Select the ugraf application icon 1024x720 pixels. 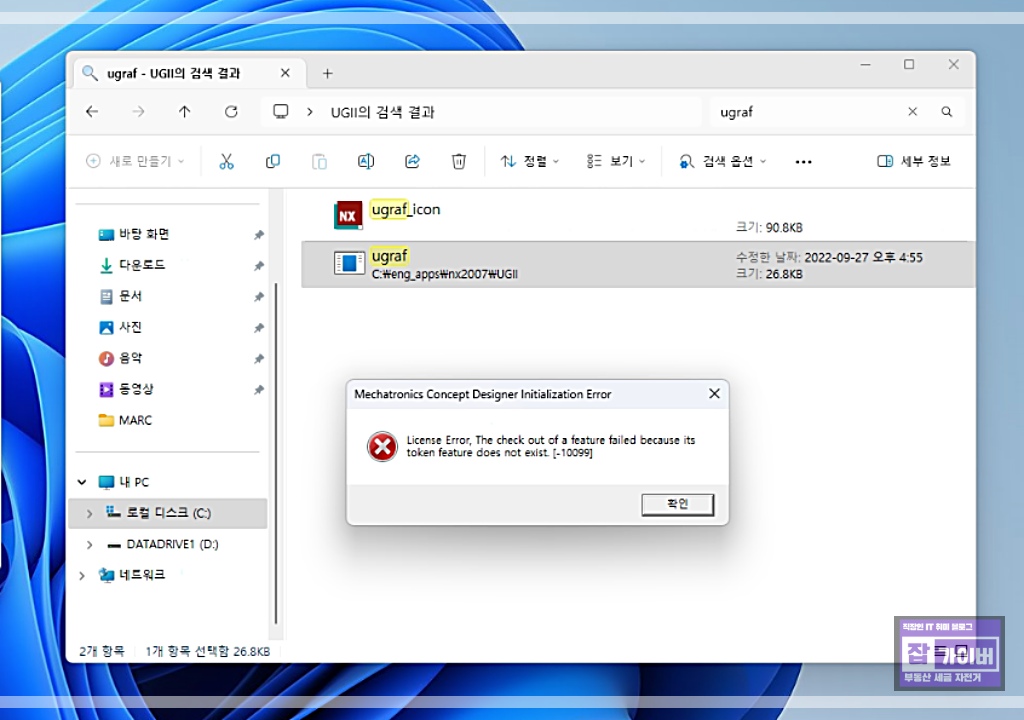[x=349, y=263]
